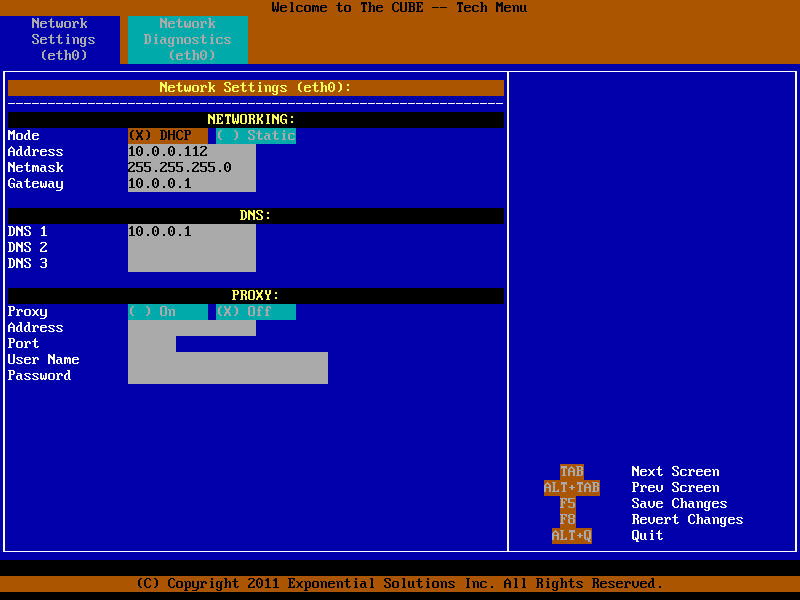Click the ALT+Q key hint
Viewport: 800px width, 600px height.
click(571, 536)
